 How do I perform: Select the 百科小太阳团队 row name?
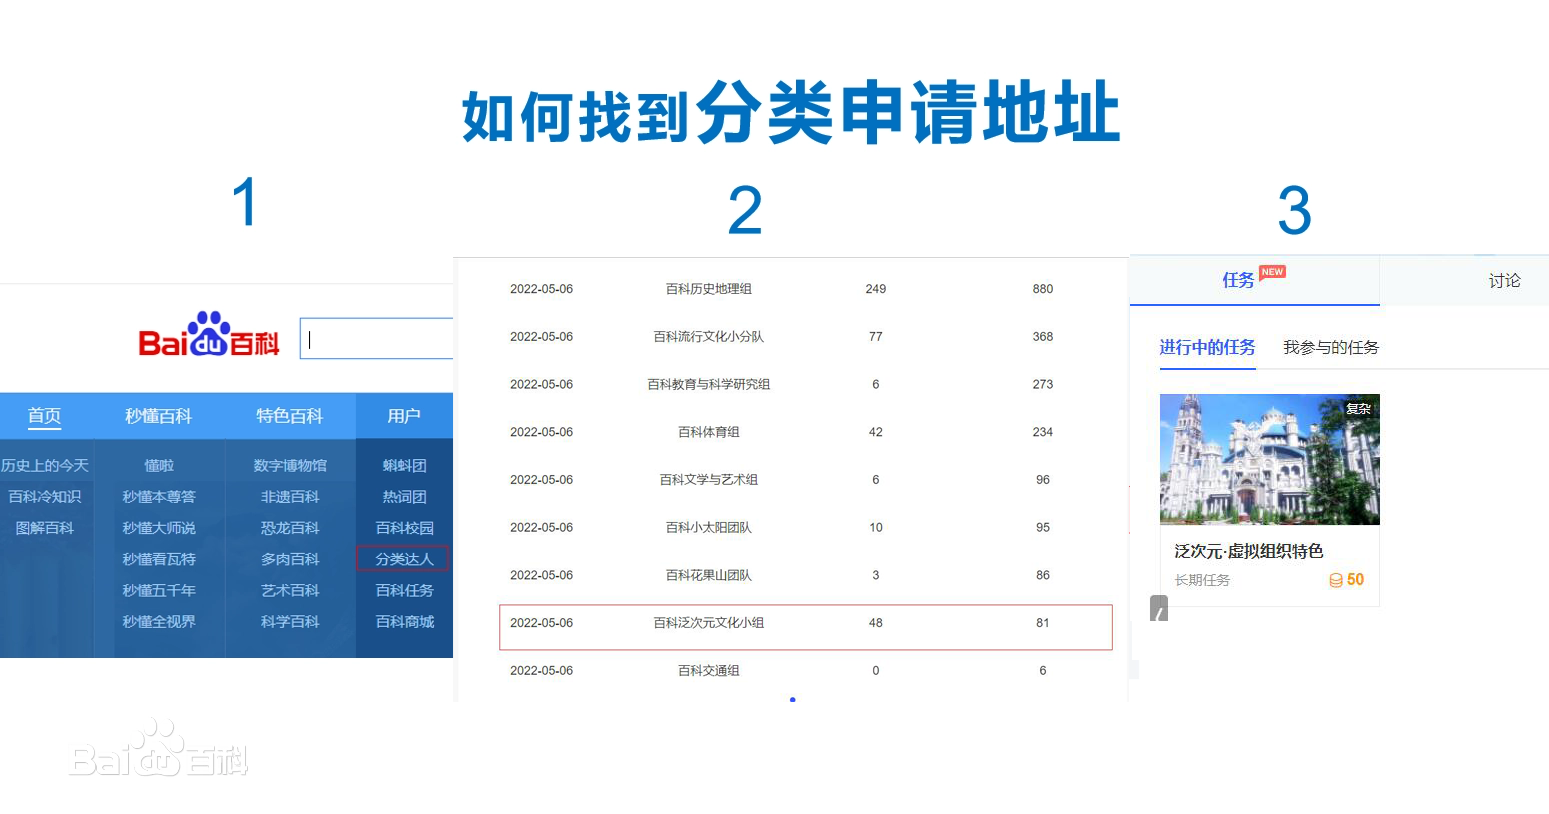tap(709, 527)
